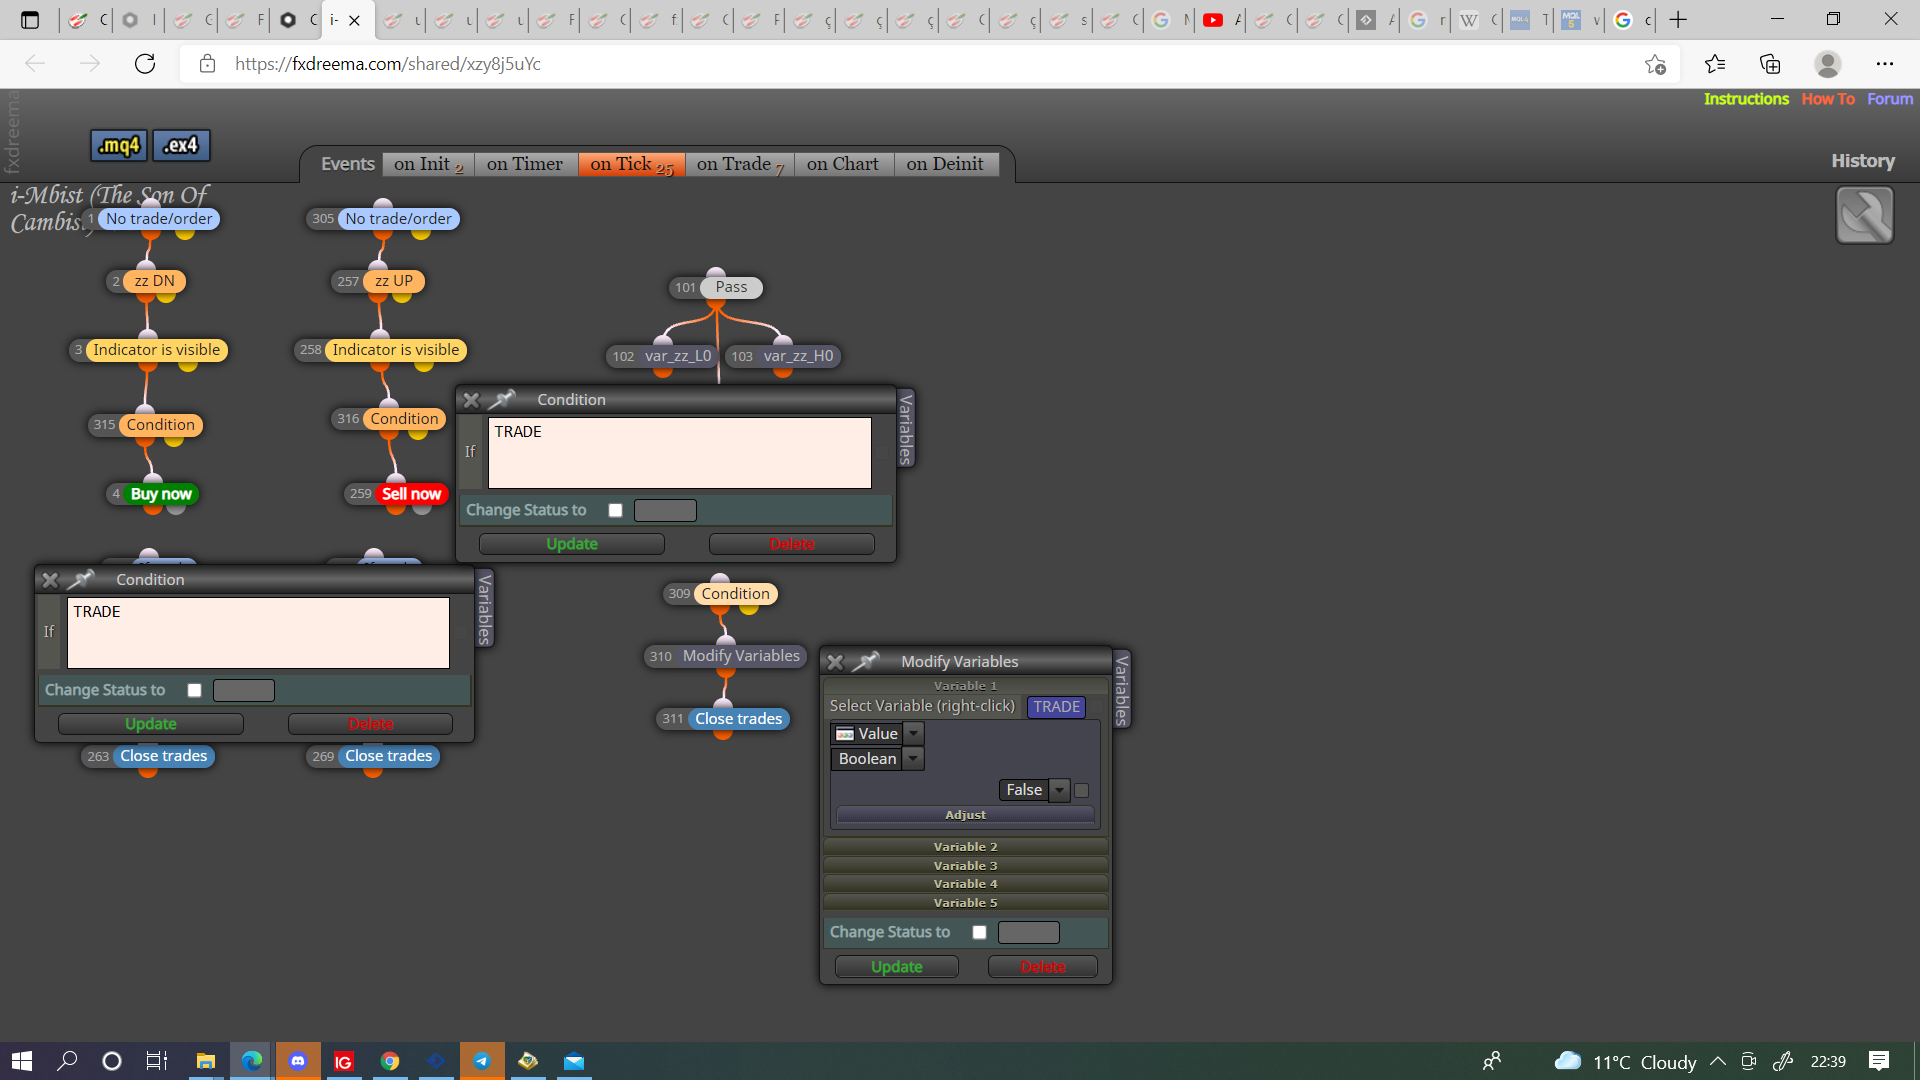The height and width of the screenshot is (1080, 1920).
Task: Open the Instructions link
Action: click(x=1746, y=99)
